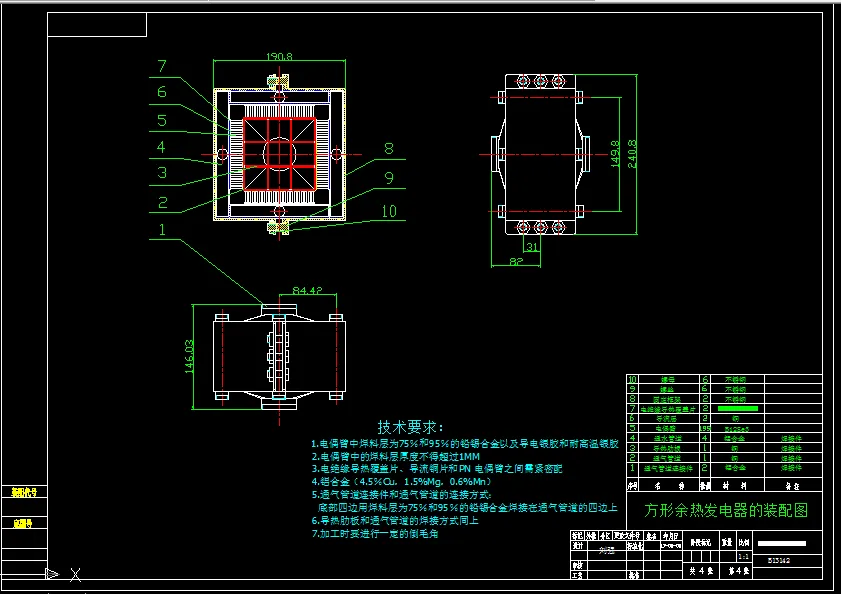The width and height of the screenshot is (841, 594).
Task: Click callout number 1 above the front view
Action: (163, 230)
